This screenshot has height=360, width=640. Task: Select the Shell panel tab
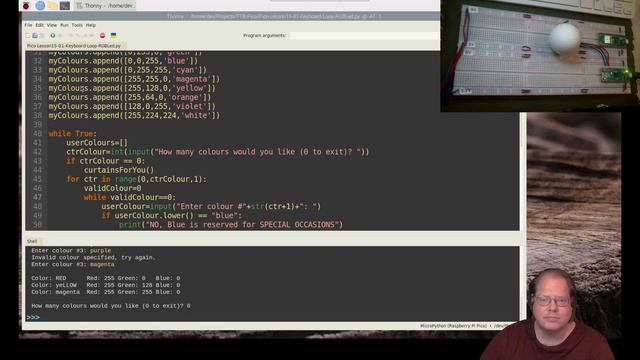click(32, 241)
